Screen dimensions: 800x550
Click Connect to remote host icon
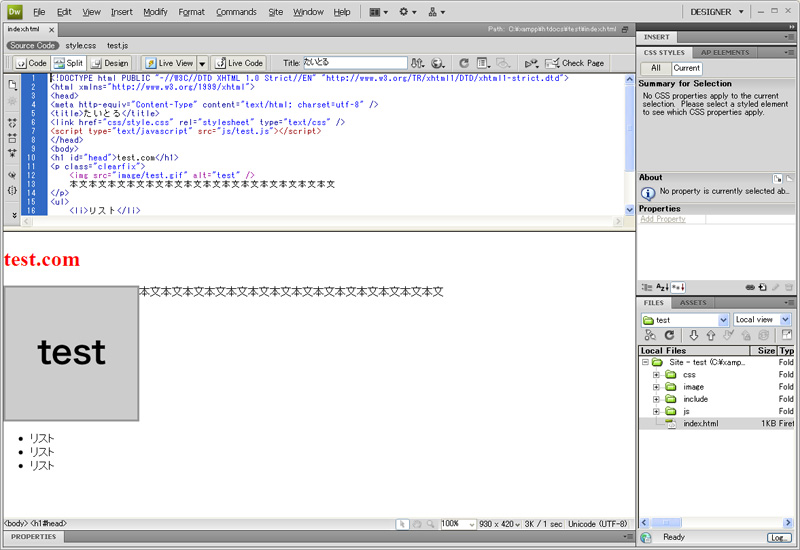tap(650, 335)
